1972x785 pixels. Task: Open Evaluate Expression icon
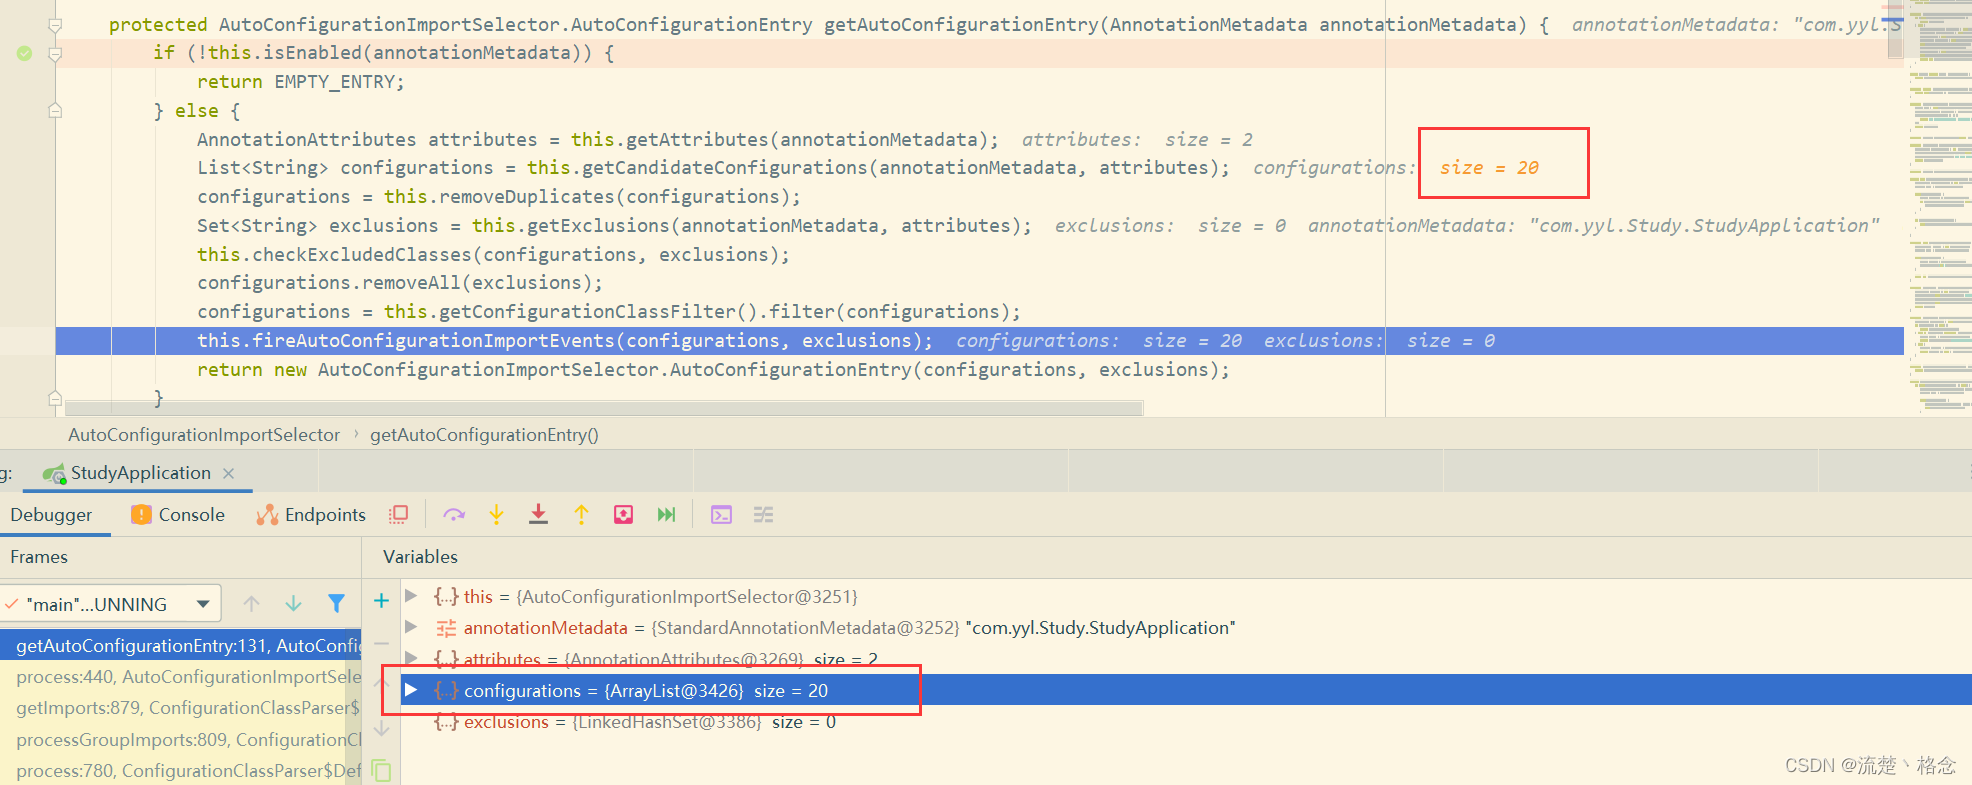click(x=721, y=514)
